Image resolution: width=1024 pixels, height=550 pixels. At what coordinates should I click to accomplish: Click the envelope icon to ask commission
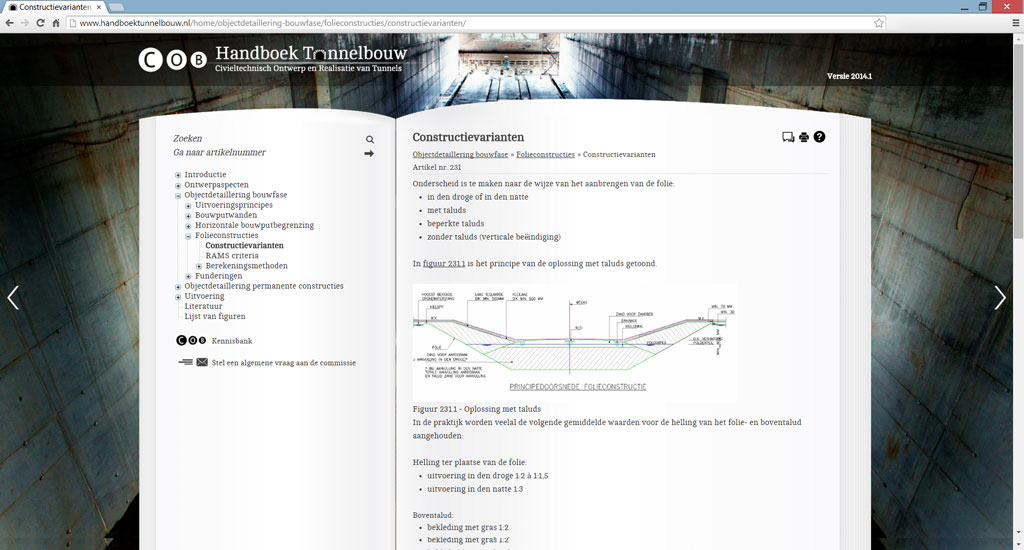coord(202,362)
